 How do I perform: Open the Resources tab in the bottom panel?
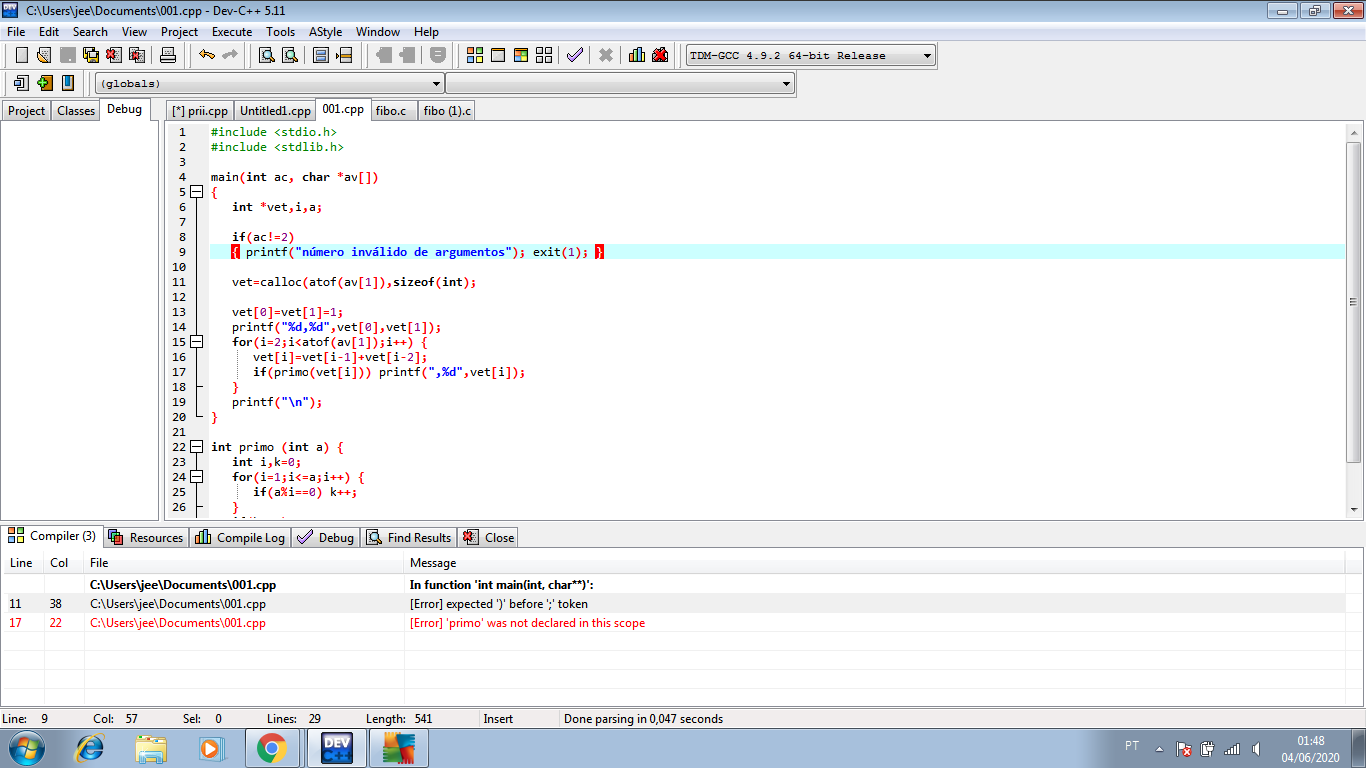pyautogui.click(x=146, y=537)
